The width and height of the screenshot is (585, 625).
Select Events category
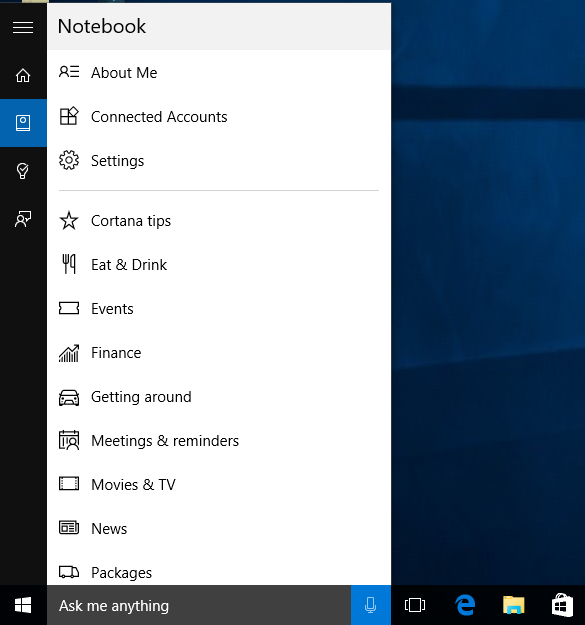coord(219,309)
